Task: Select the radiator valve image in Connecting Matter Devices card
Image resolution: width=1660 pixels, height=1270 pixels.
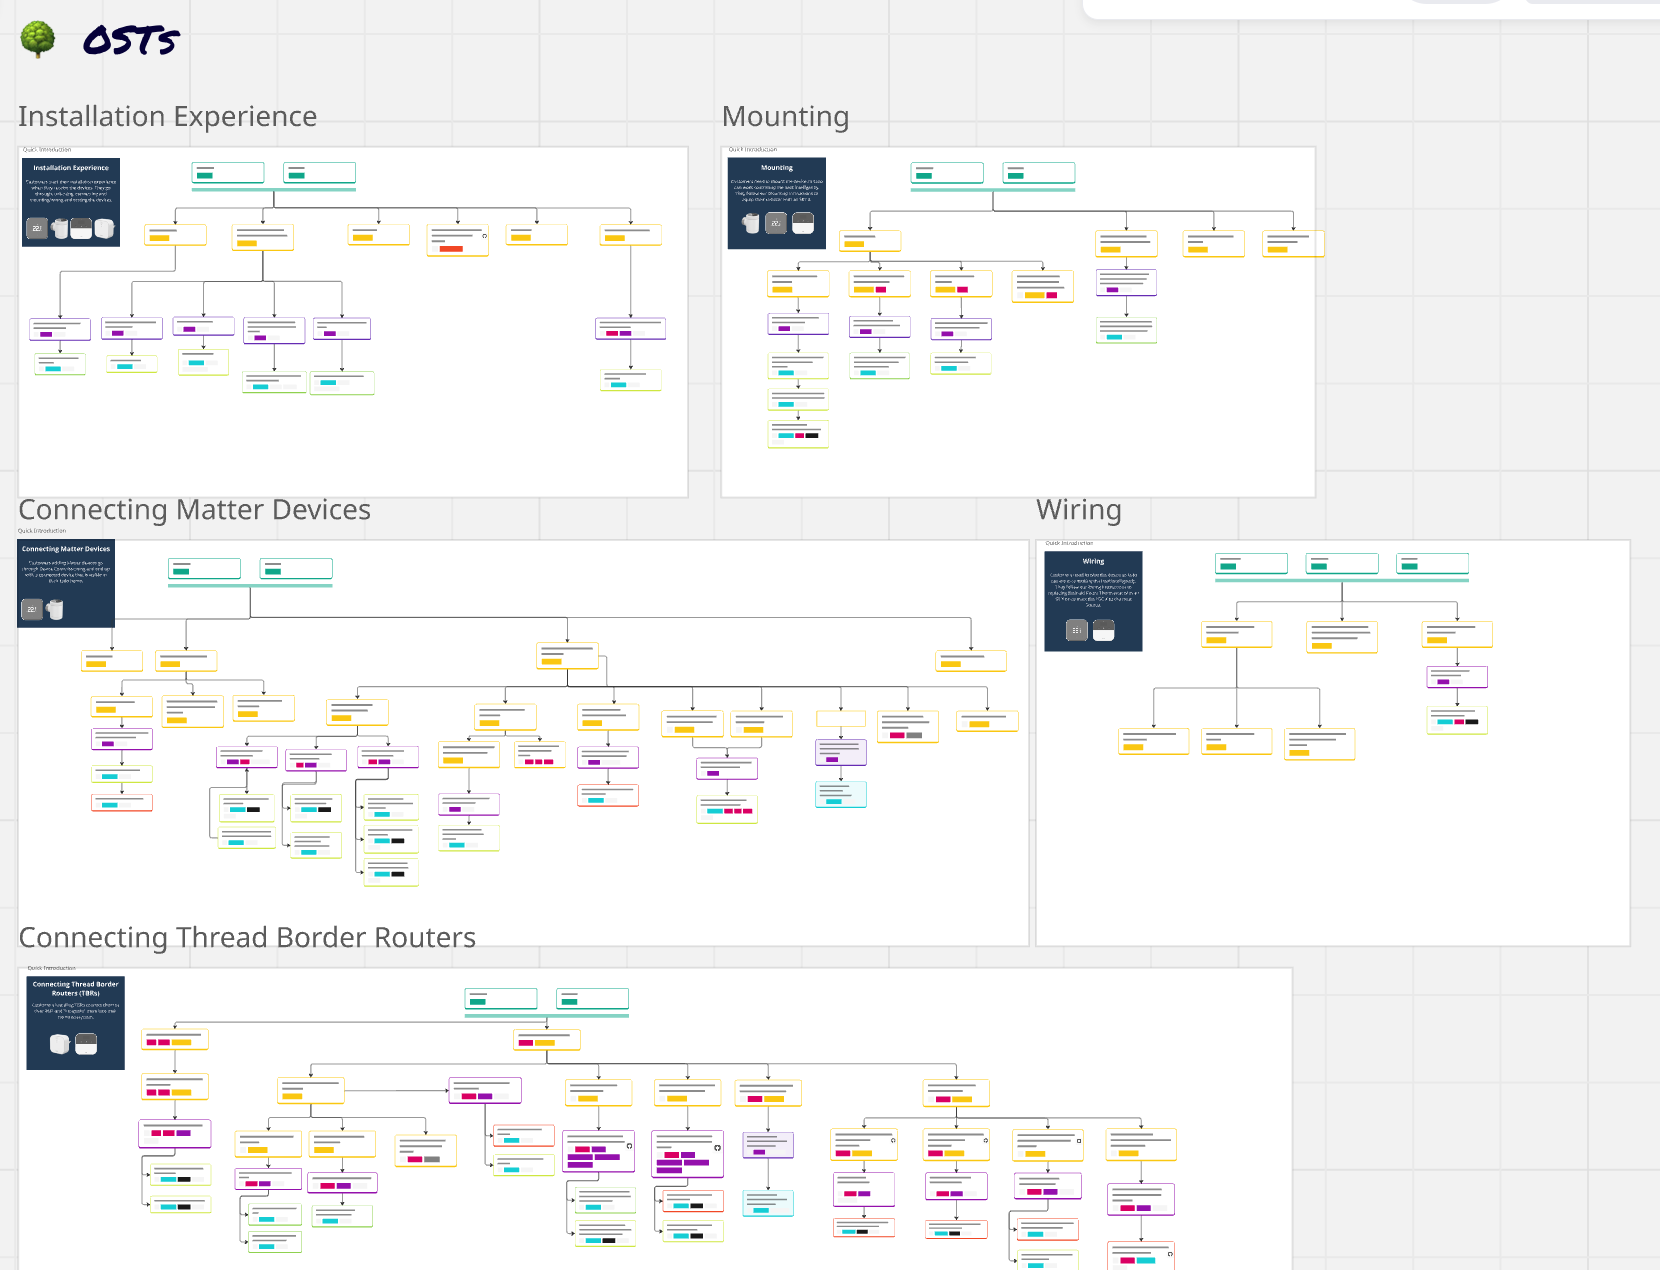Action: click(x=55, y=609)
